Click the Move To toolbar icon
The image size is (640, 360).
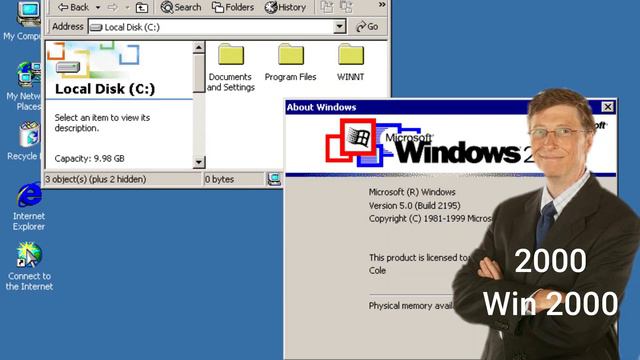coord(327,7)
